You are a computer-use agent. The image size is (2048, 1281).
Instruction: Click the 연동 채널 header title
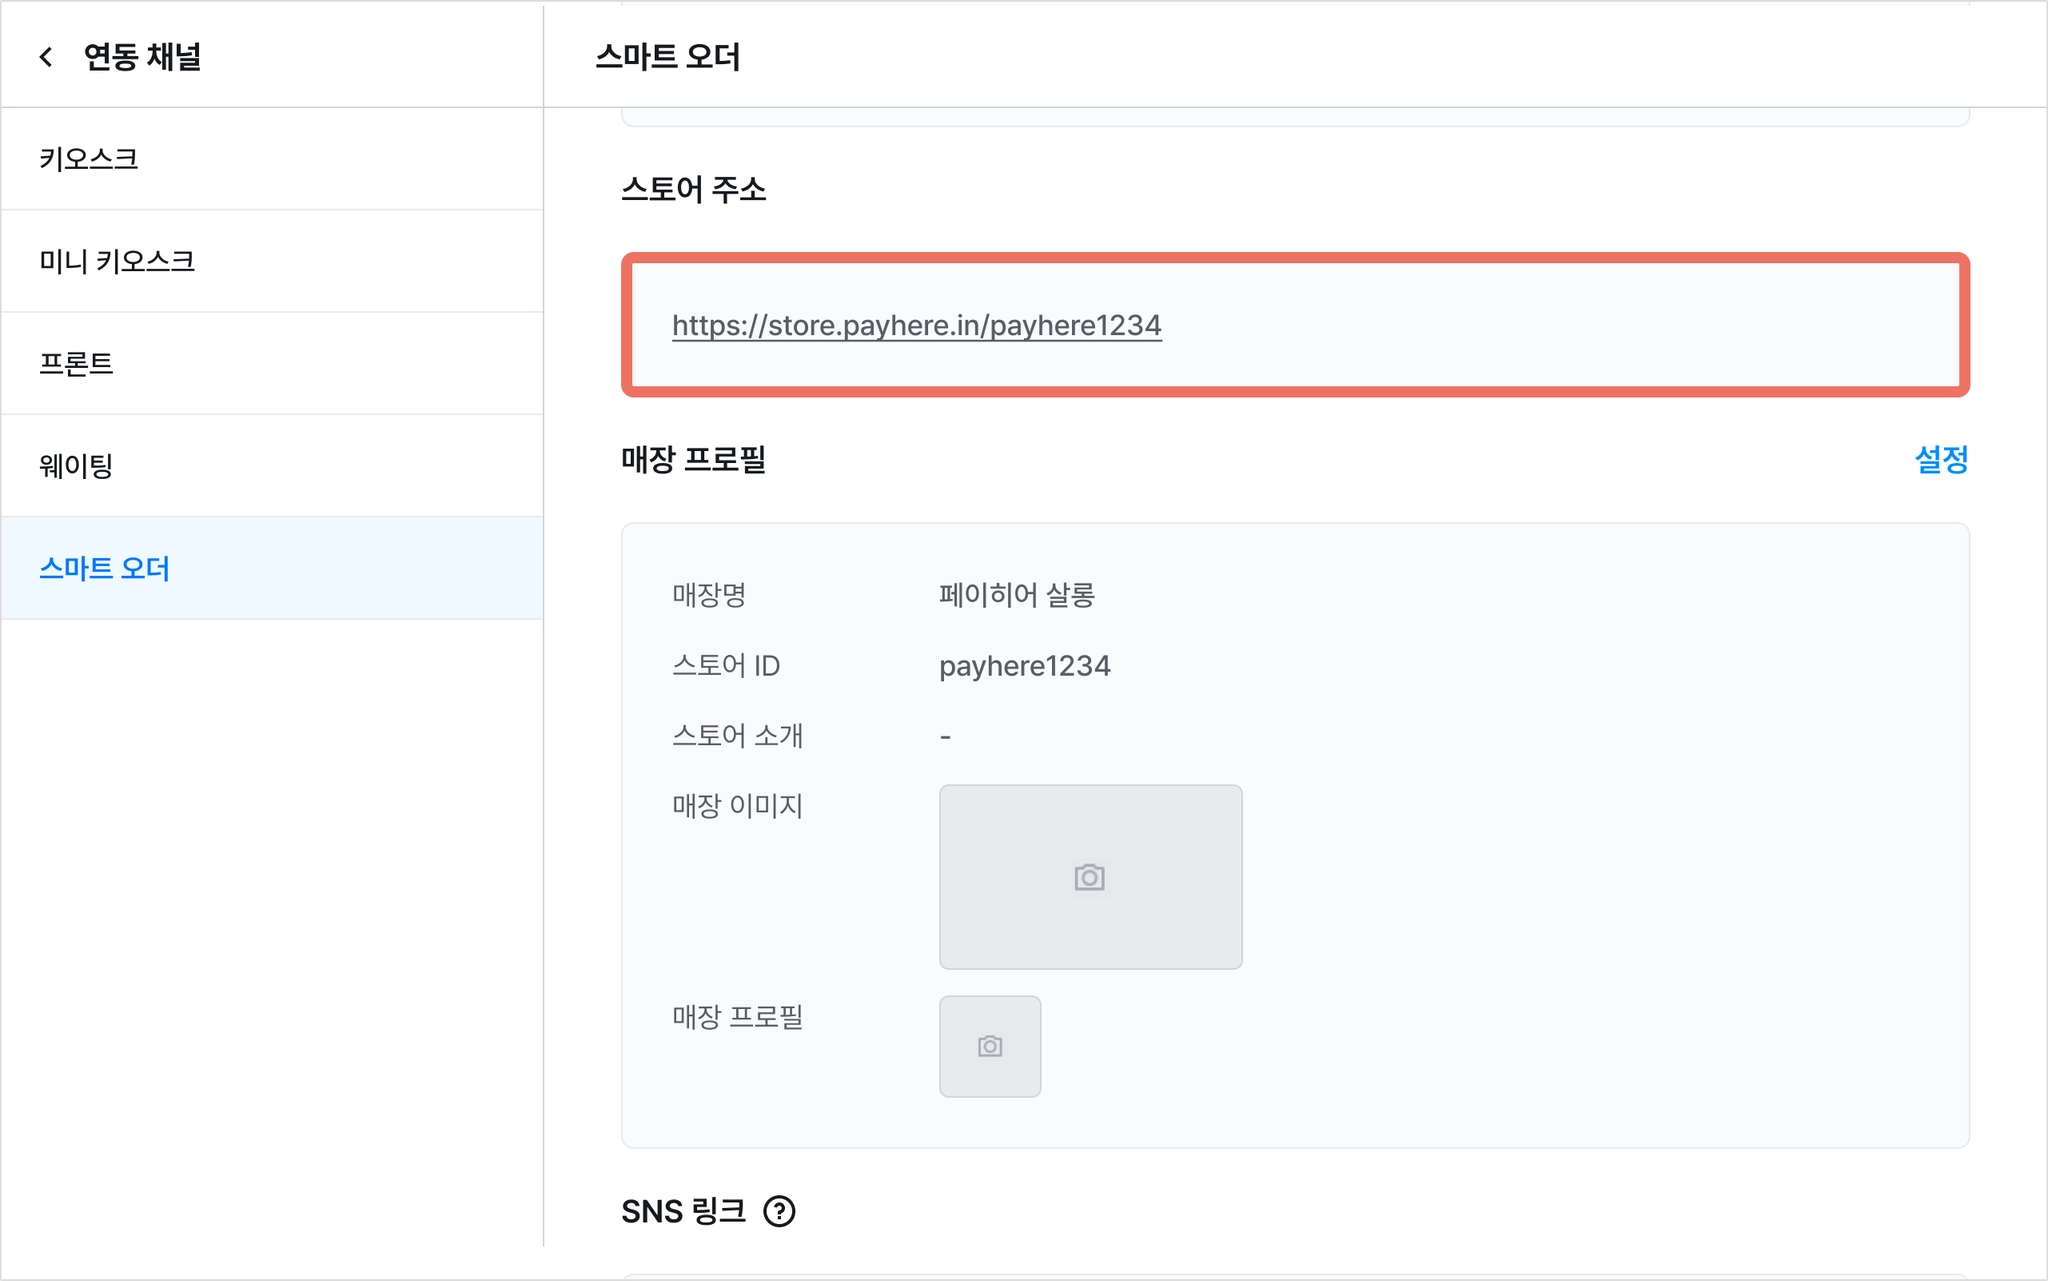point(143,57)
